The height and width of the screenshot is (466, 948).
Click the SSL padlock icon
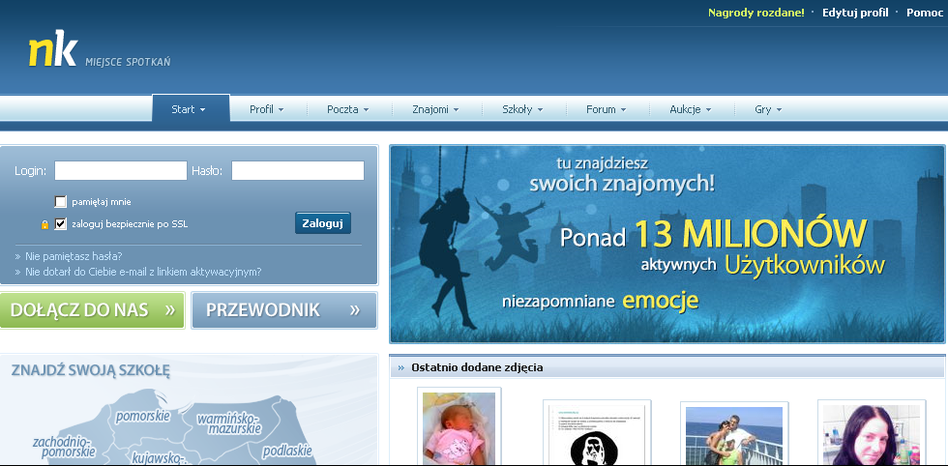(44, 225)
